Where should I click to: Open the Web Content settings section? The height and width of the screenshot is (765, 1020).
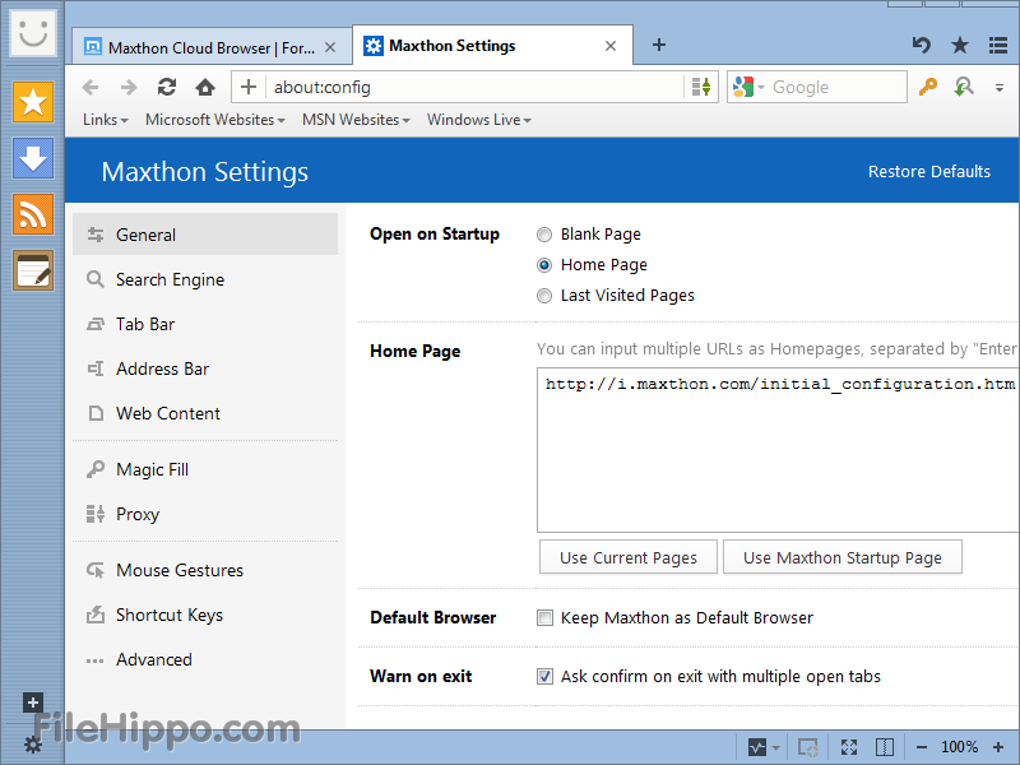[x=205, y=413]
